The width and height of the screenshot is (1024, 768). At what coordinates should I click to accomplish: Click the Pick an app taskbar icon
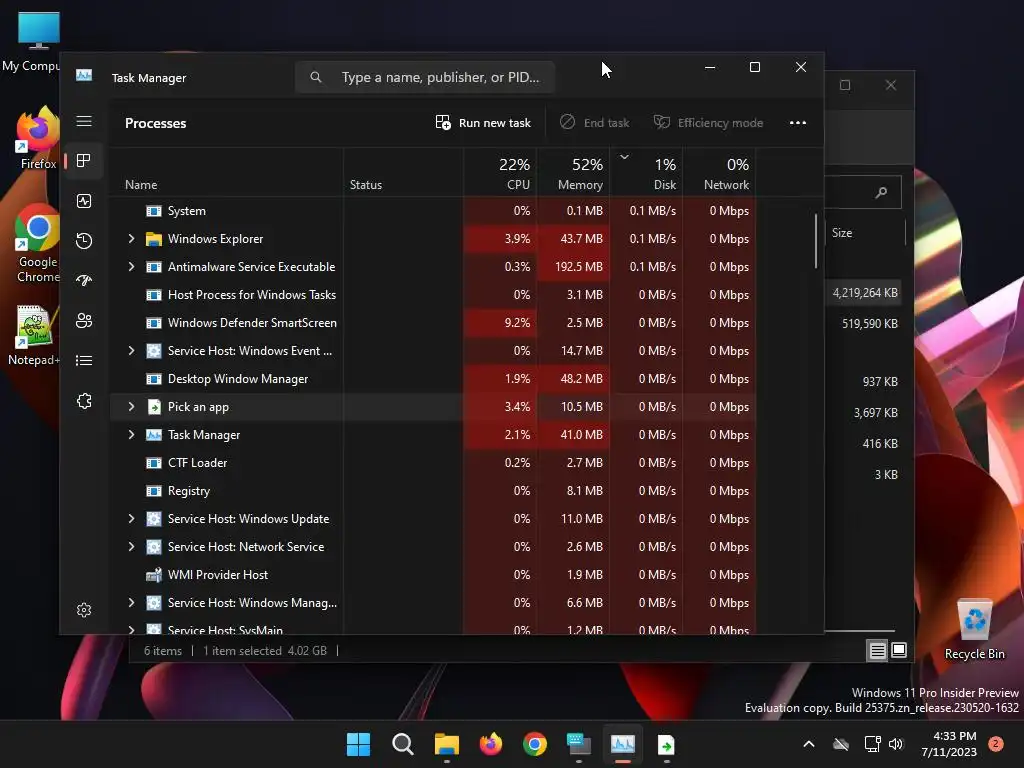pyautogui.click(x=666, y=744)
